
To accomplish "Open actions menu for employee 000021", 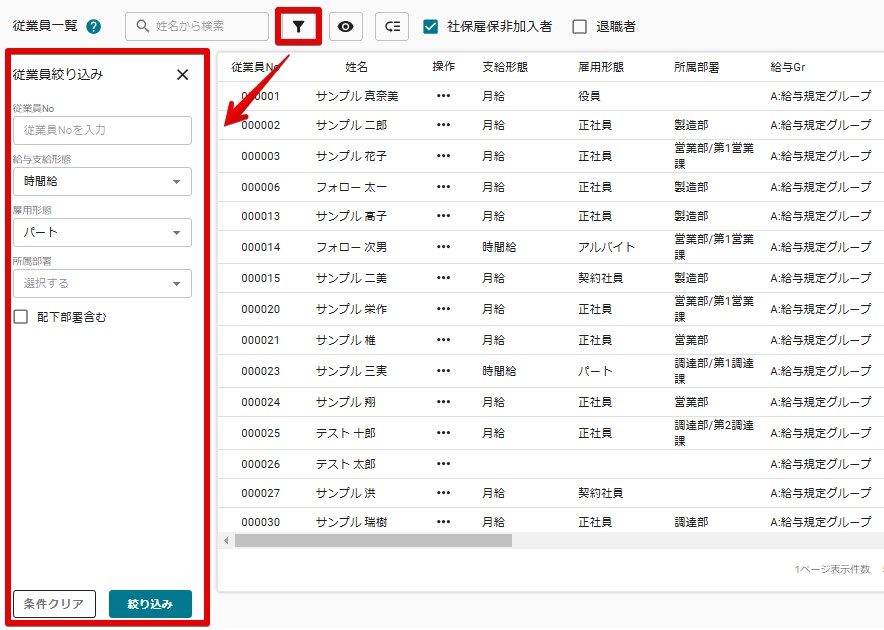I will point(443,340).
